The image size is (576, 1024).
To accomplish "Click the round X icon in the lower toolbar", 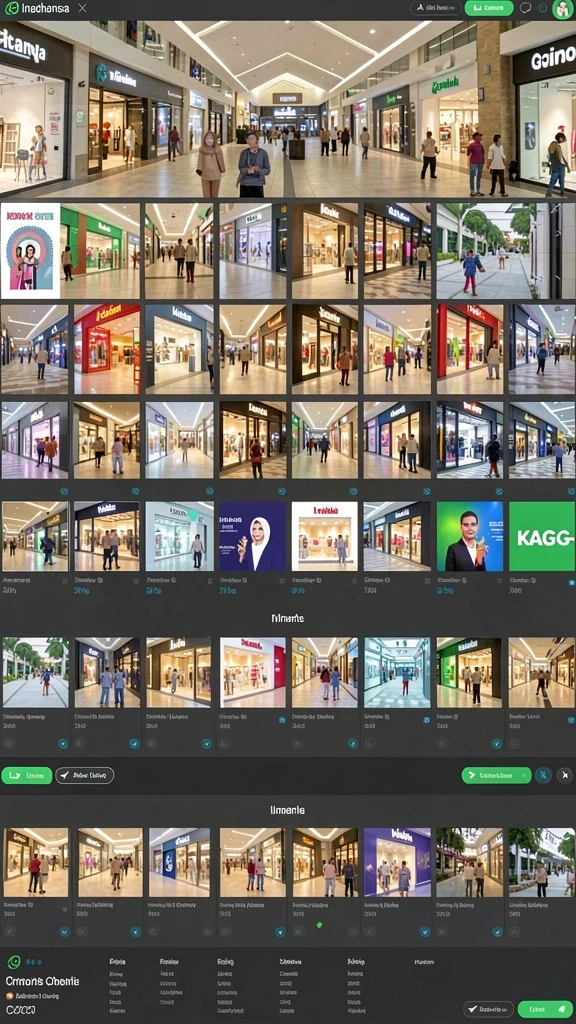I will (x=565, y=775).
